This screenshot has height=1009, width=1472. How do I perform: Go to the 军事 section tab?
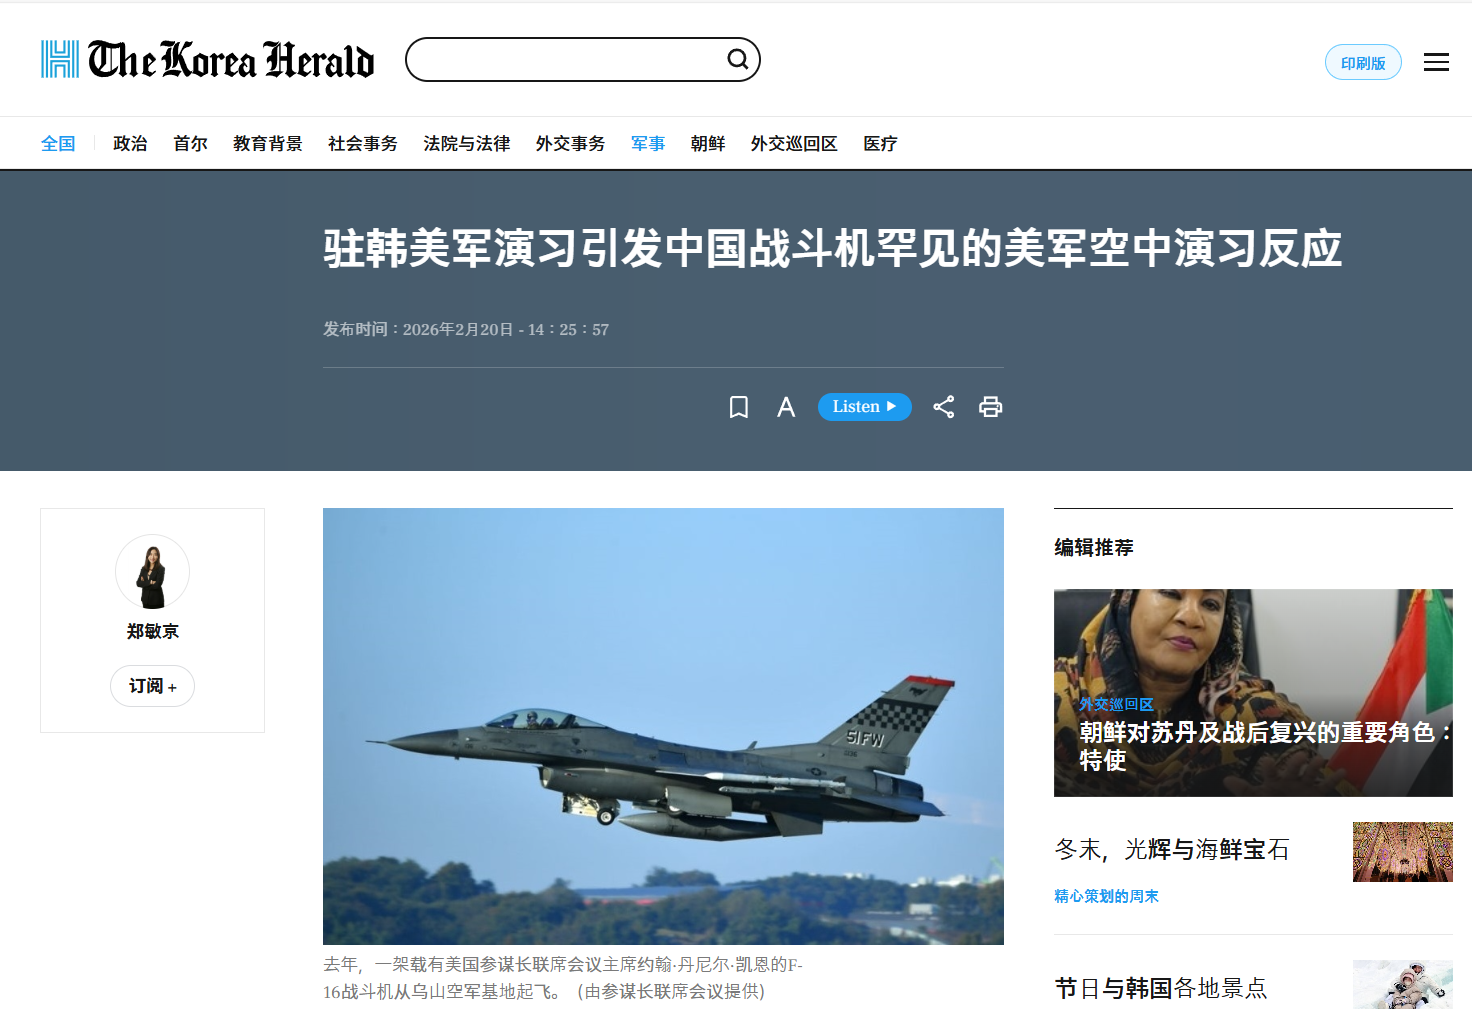pyautogui.click(x=648, y=144)
